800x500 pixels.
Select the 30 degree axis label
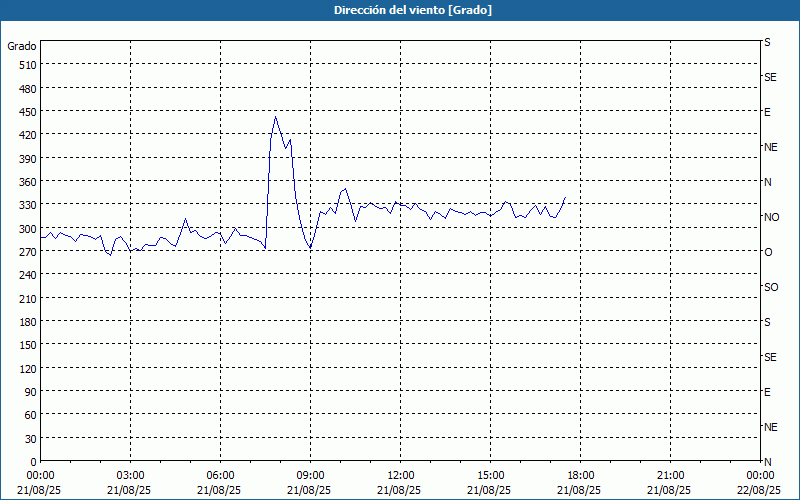[31, 439]
